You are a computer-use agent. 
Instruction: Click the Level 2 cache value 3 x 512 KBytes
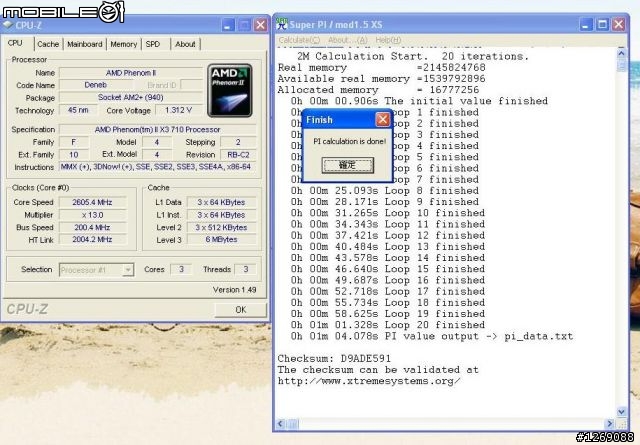[x=221, y=227]
